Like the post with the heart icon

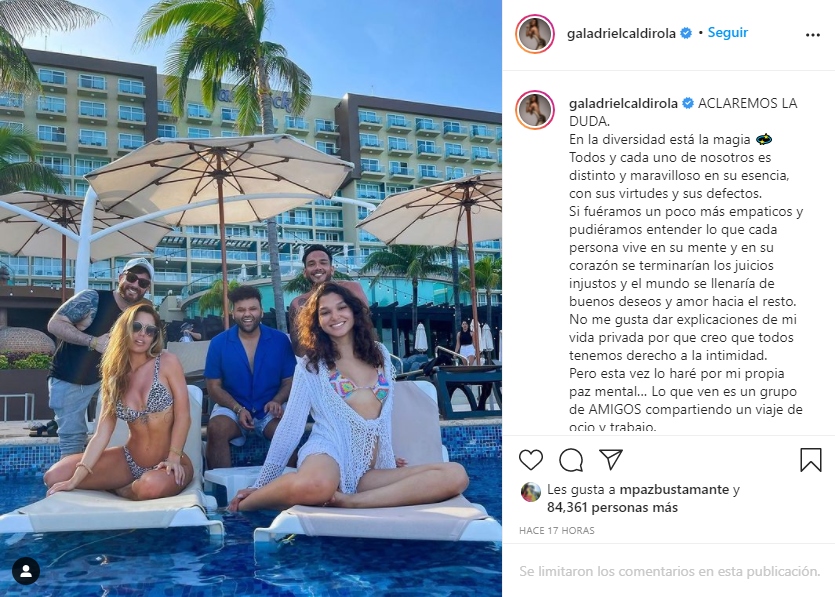point(530,460)
